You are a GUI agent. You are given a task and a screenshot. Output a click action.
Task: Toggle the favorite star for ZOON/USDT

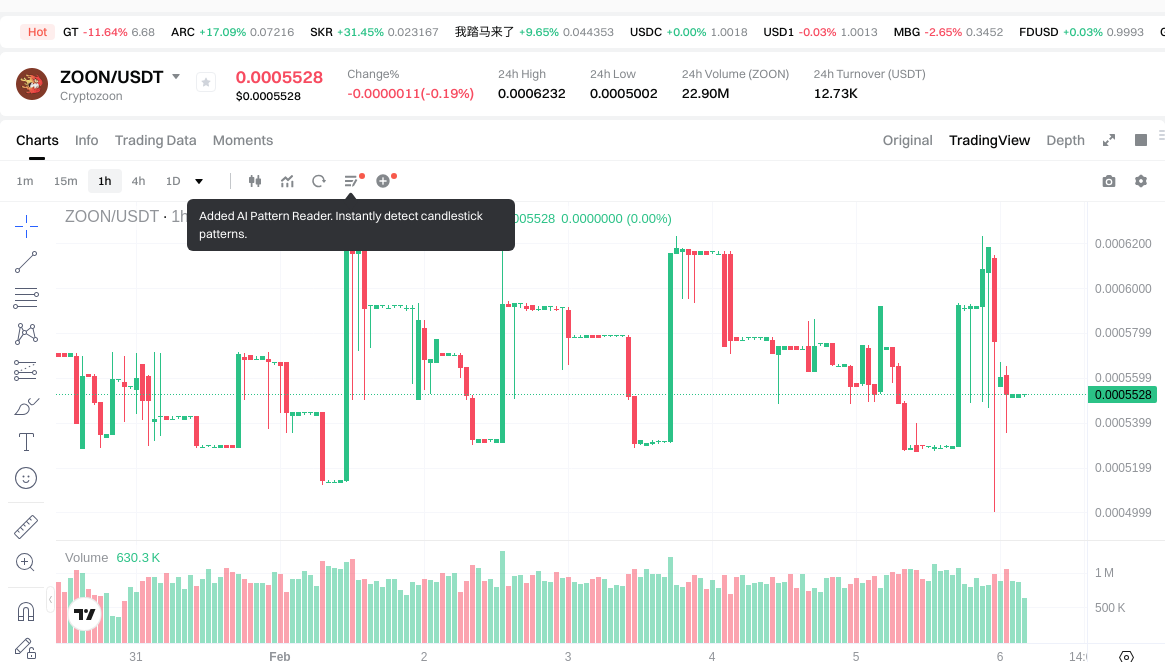tap(205, 83)
